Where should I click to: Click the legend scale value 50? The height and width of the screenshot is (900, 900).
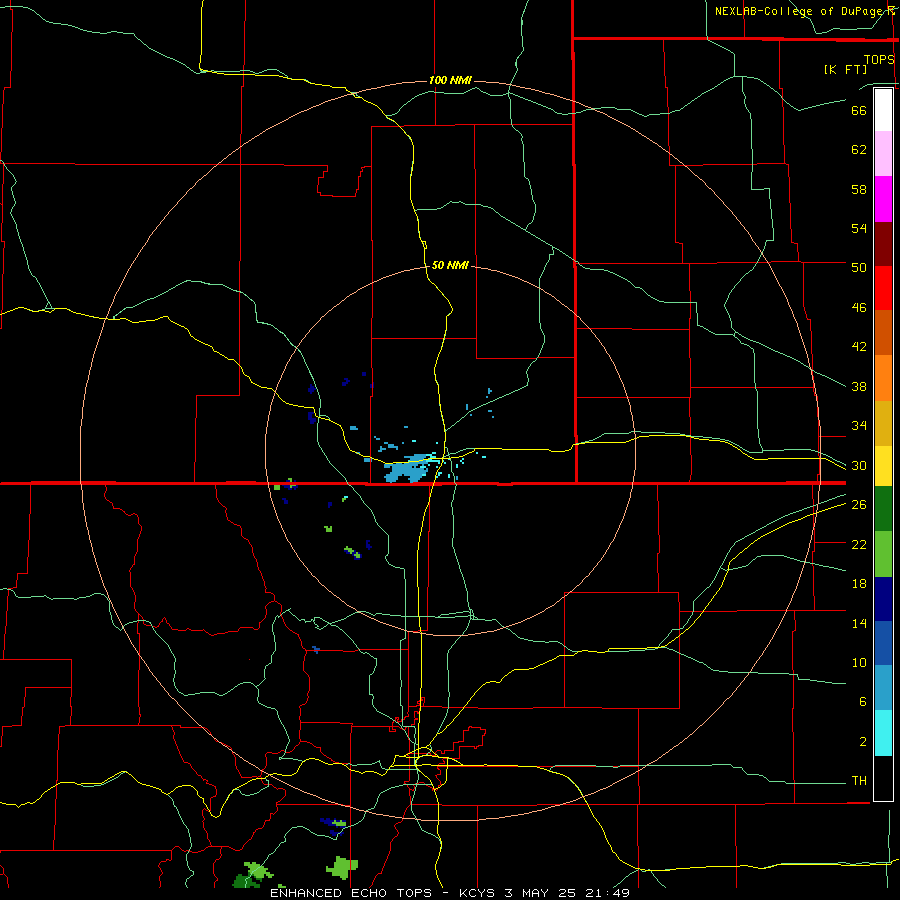[859, 267]
